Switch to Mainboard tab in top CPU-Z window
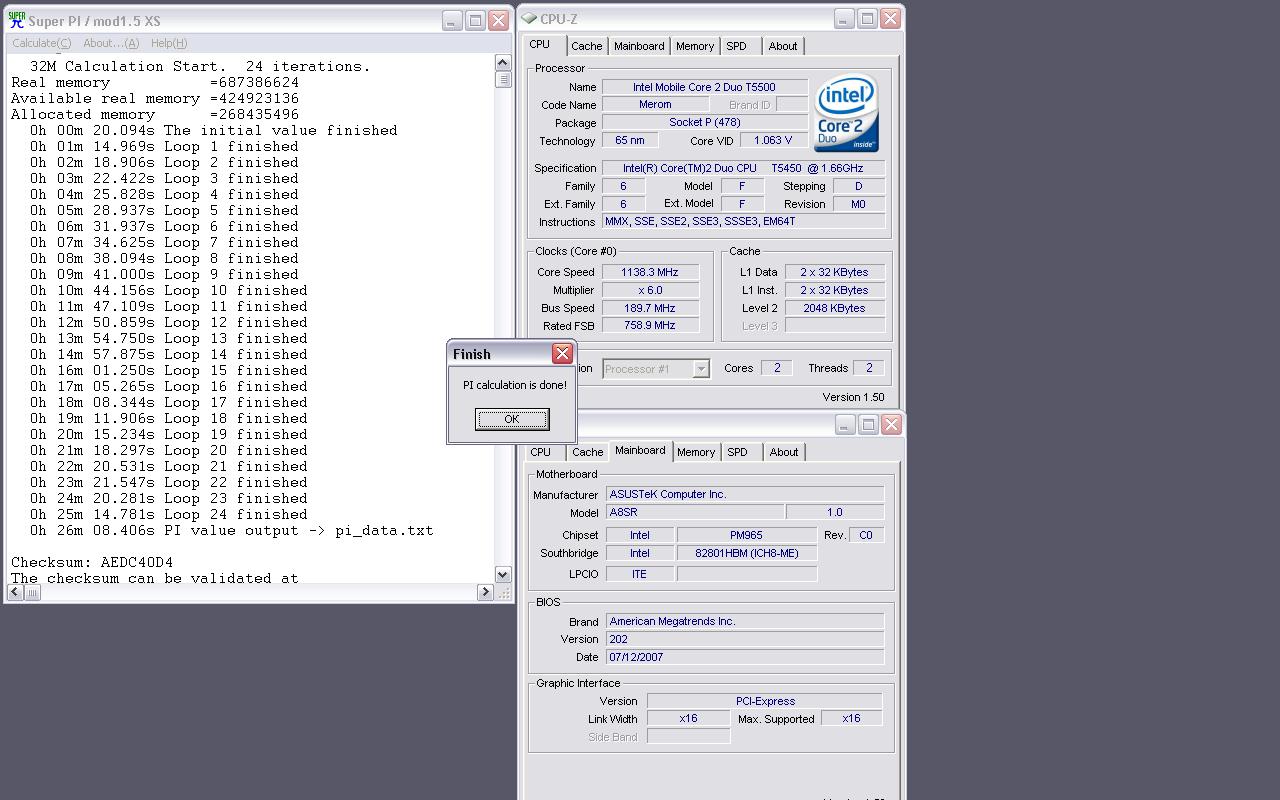 point(639,46)
